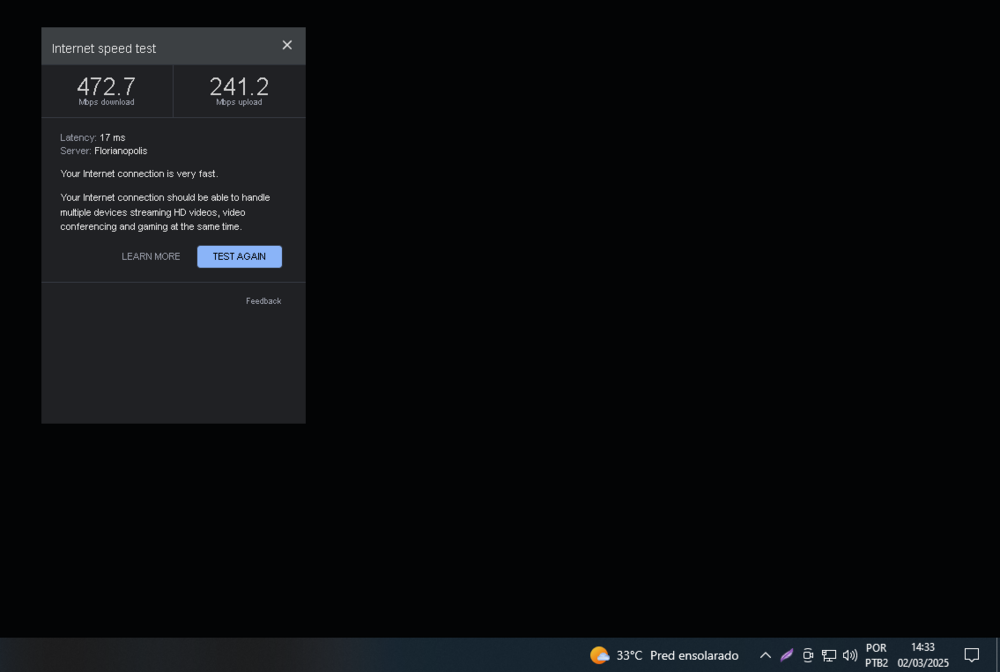Click the Mbps upload panel showing 241.2
This screenshot has width=1000, height=672.
(238, 90)
